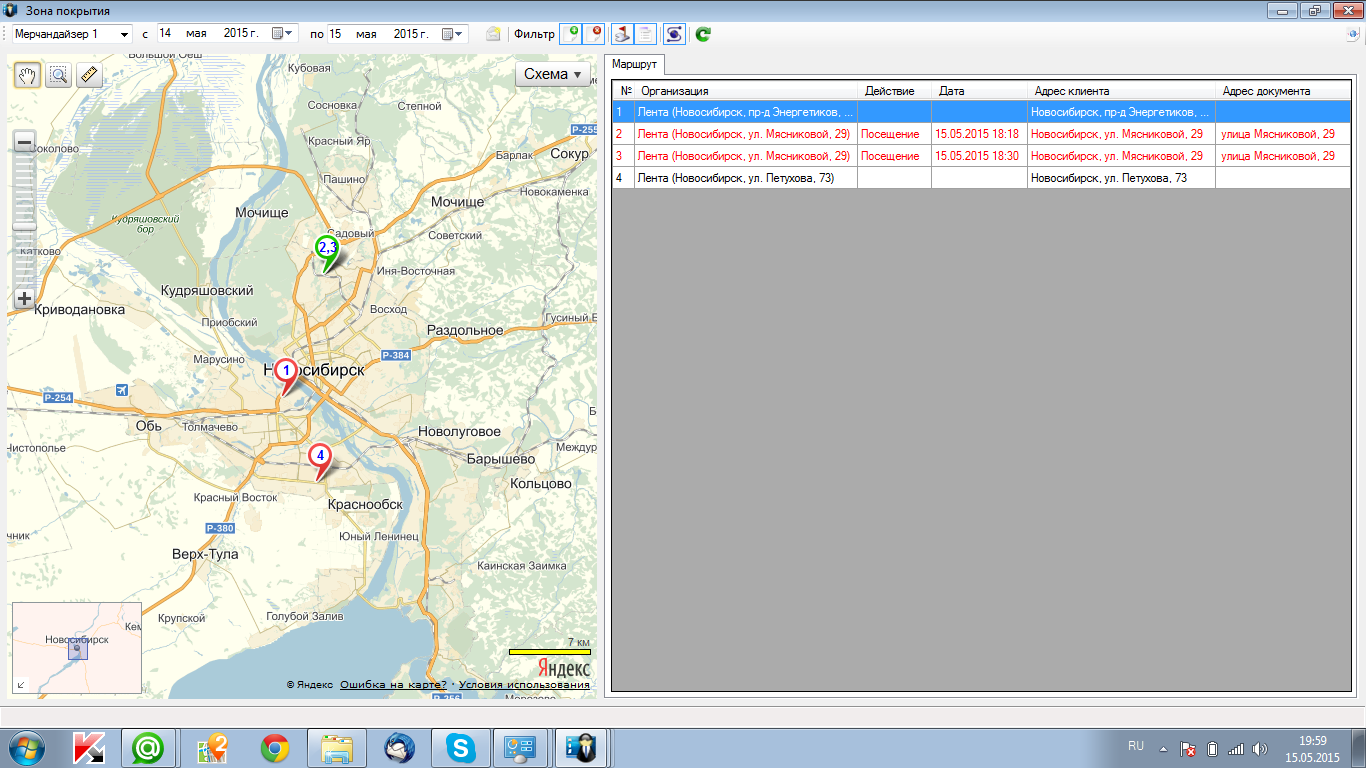Zoom in with the map plus button
This screenshot has height=768, width=1366.
click(x=25, y=298)
